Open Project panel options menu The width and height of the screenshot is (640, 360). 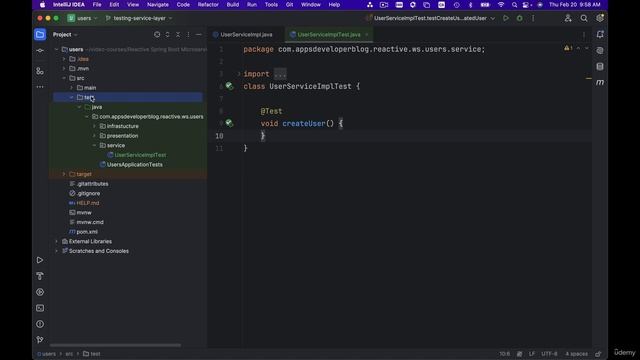(188, 35)
